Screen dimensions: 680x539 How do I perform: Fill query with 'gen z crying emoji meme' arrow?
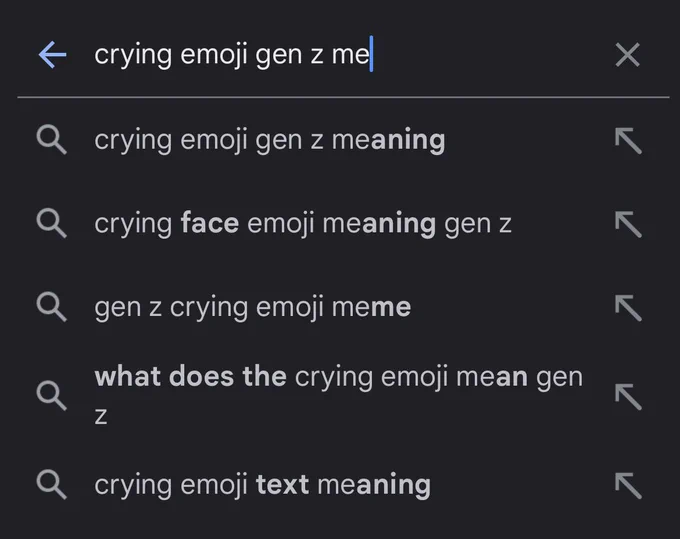(628, 307)
